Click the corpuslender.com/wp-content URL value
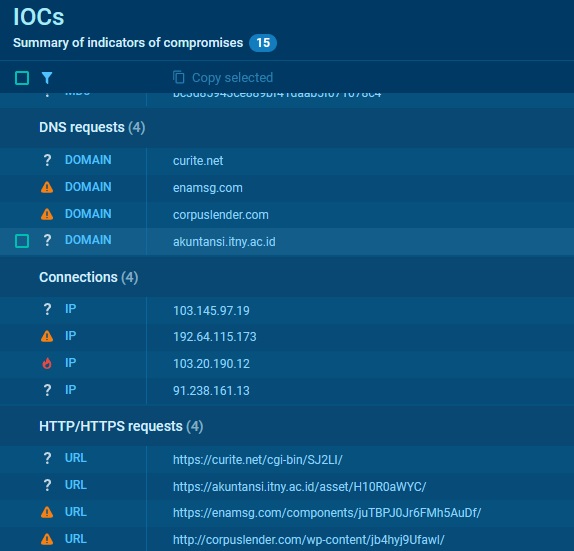This screenshot has width=574, height=551. pos(309,540)
